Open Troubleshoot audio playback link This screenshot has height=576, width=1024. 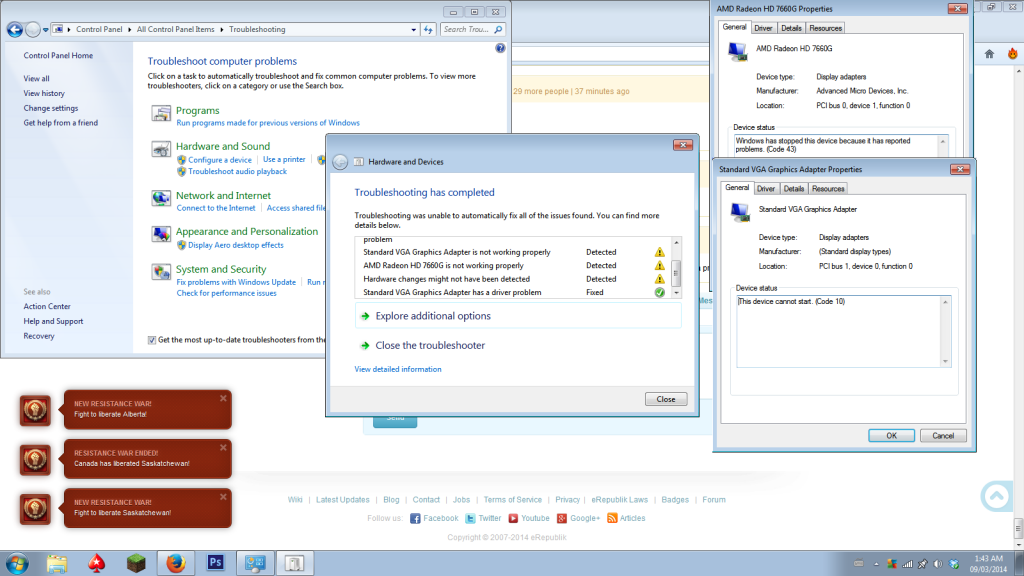click(237, 172)
